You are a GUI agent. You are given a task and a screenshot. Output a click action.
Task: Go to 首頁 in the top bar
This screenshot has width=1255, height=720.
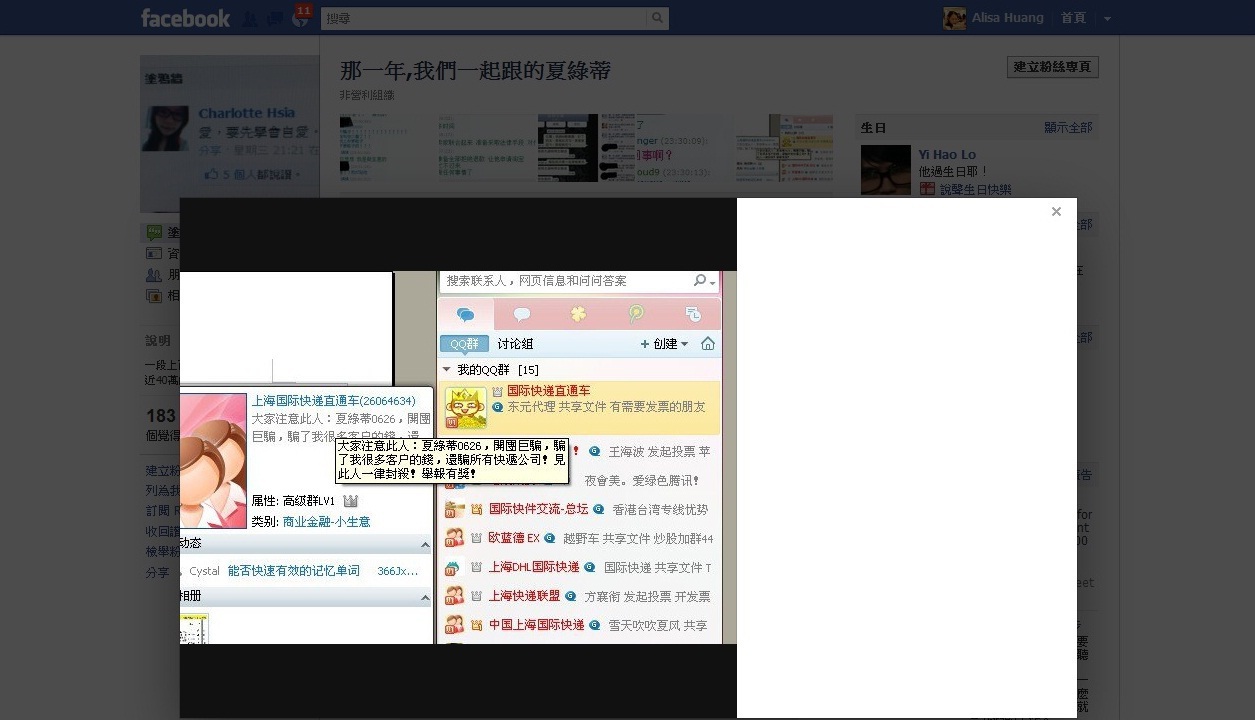coord(1073,18)
